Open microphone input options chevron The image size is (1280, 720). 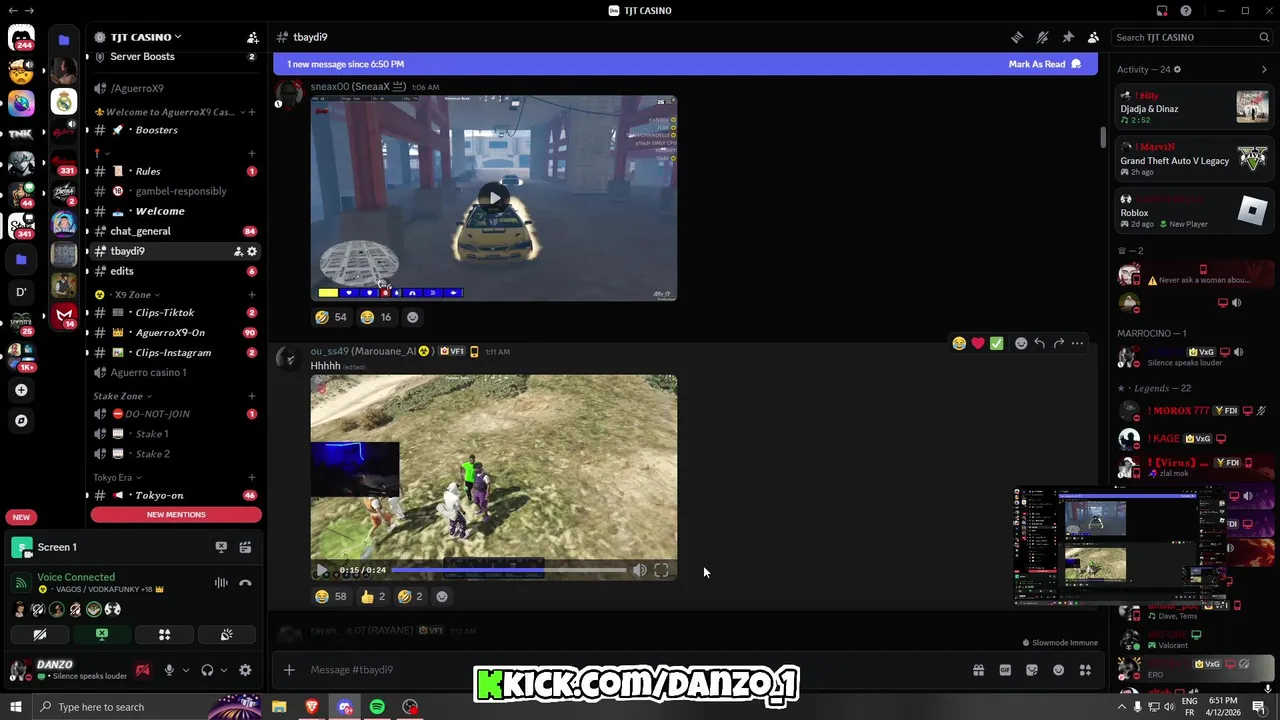[x=185, y=670]
